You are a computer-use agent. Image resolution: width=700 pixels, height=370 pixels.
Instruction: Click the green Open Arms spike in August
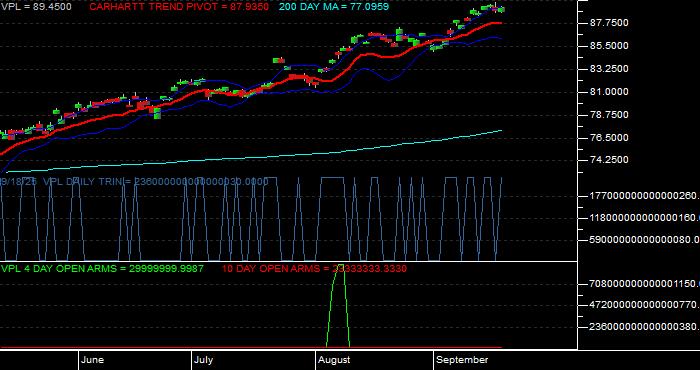pos(338,306)
